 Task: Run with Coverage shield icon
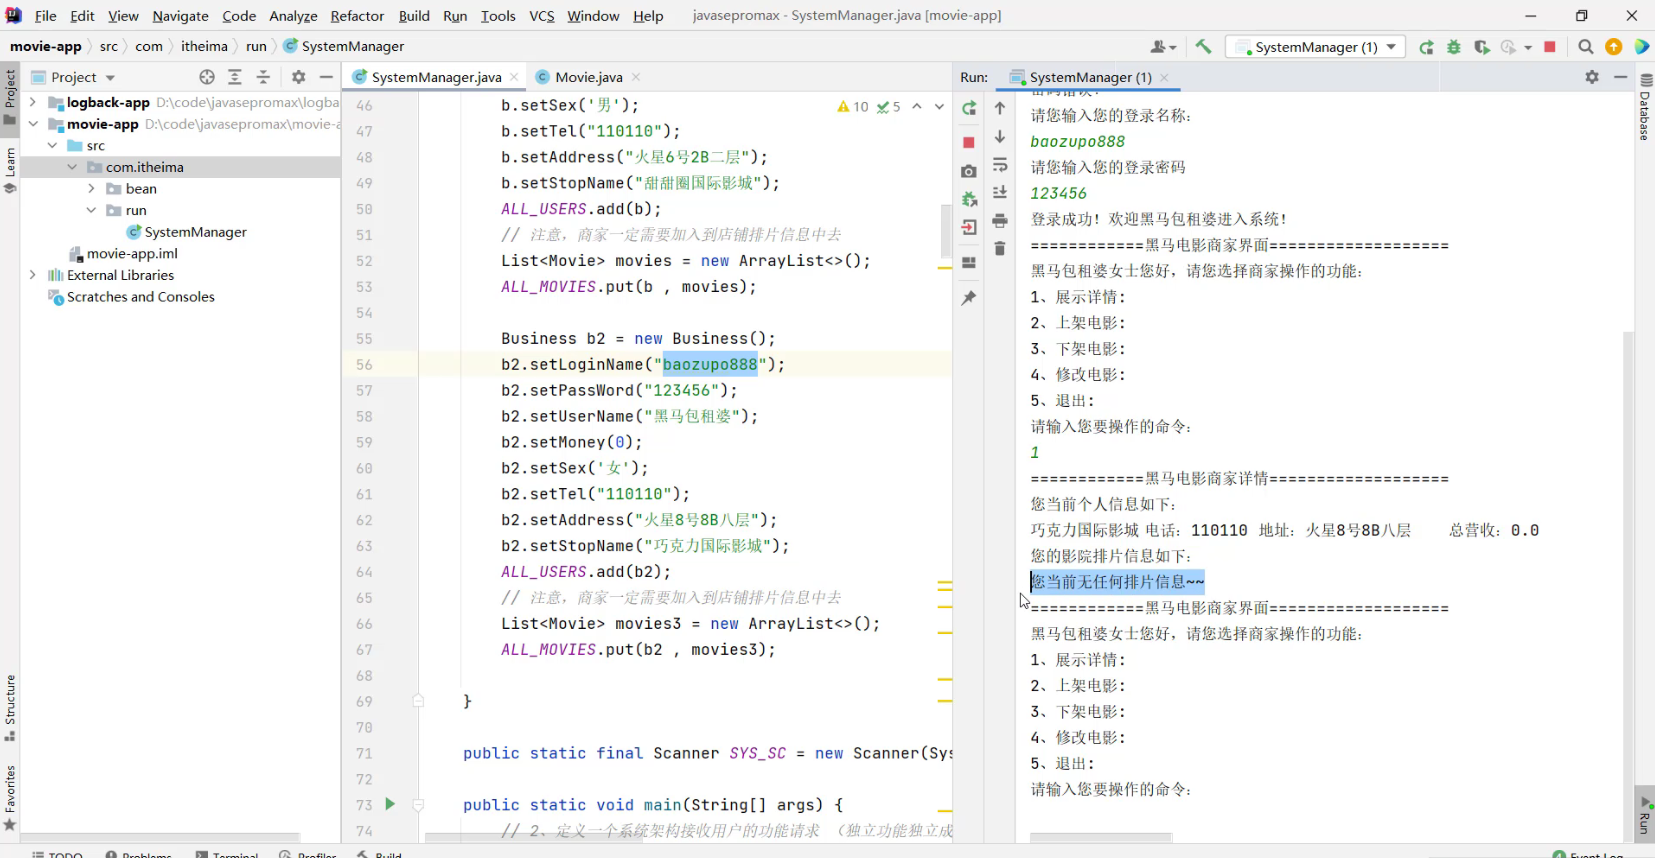(1482, 47)
